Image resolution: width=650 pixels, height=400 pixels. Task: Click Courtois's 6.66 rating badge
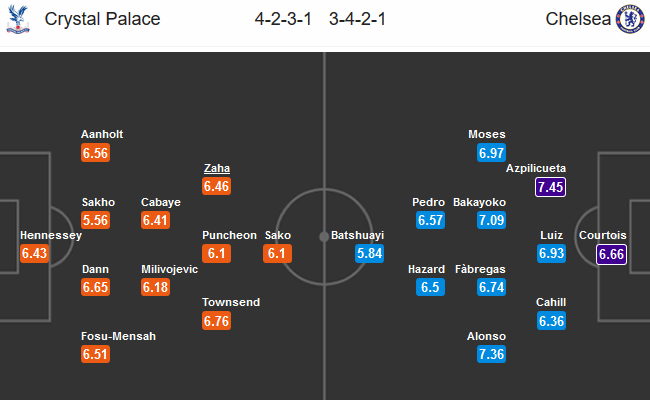(611, 254)
